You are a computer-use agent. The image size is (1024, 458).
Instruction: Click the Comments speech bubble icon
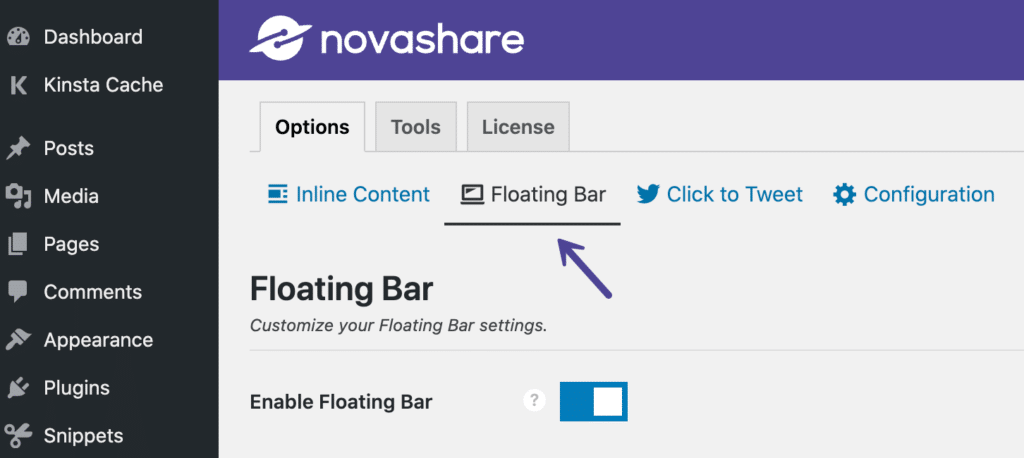click(x=18, y=292)
